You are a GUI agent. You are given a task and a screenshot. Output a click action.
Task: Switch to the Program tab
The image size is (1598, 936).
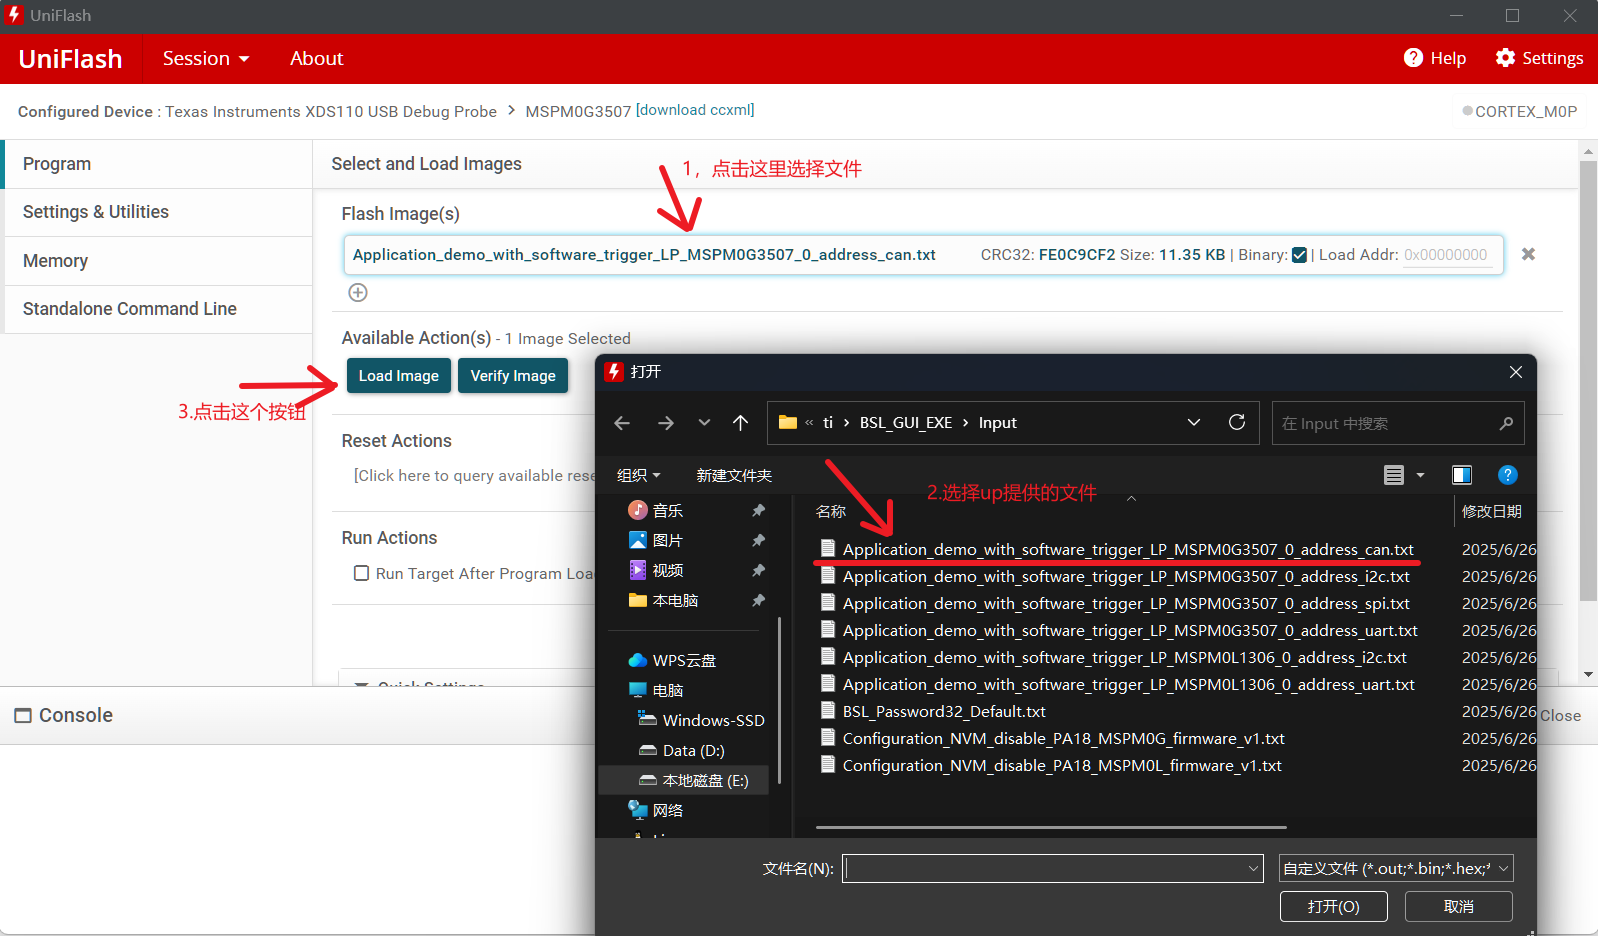click(x=158, y=164)
